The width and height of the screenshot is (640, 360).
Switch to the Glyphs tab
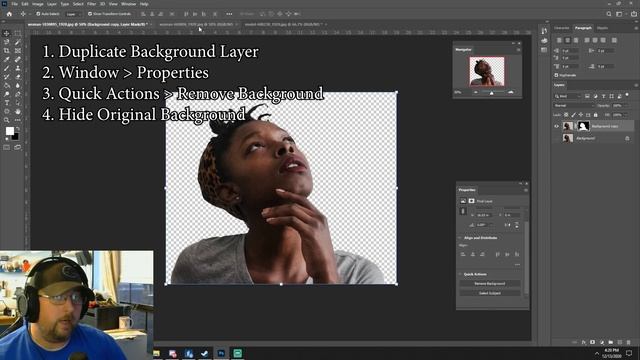[x=602, y=28]
